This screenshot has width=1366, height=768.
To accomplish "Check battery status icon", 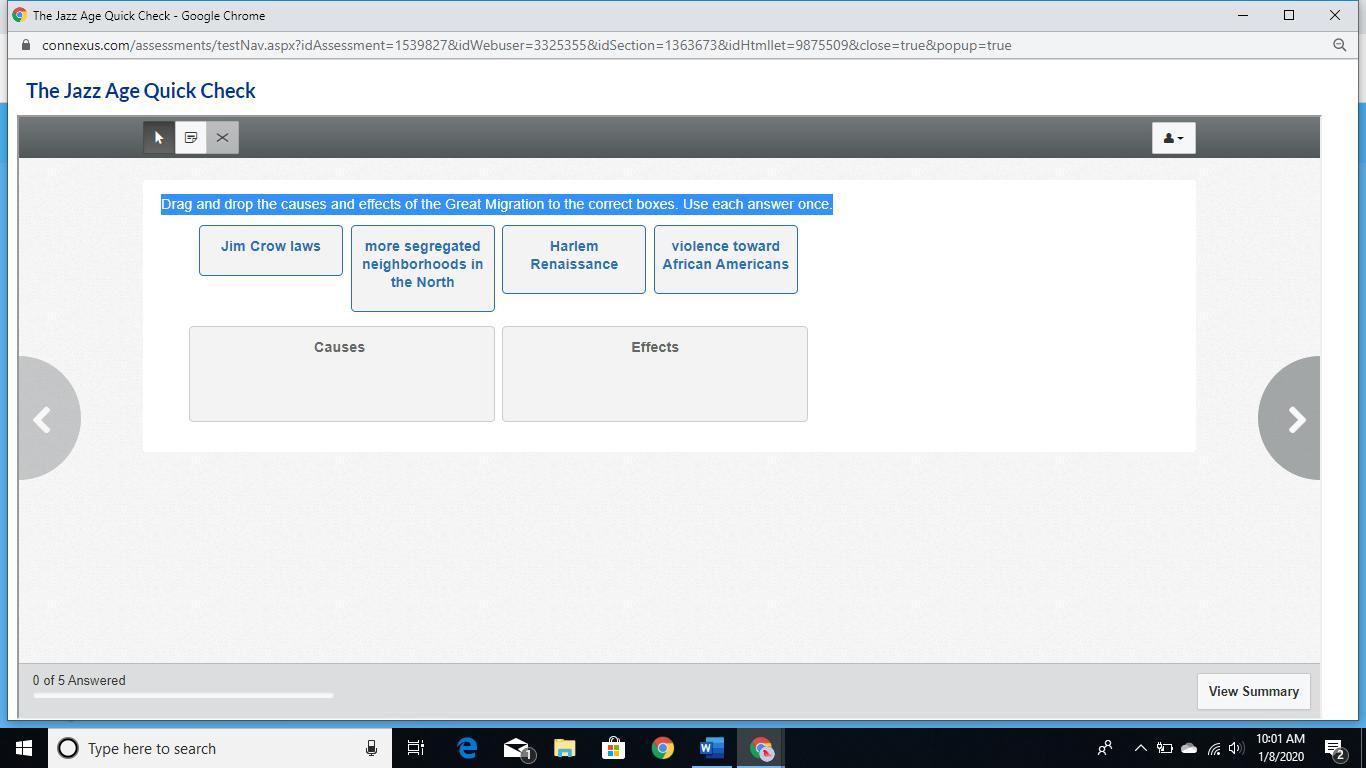I will [1164, 748].
